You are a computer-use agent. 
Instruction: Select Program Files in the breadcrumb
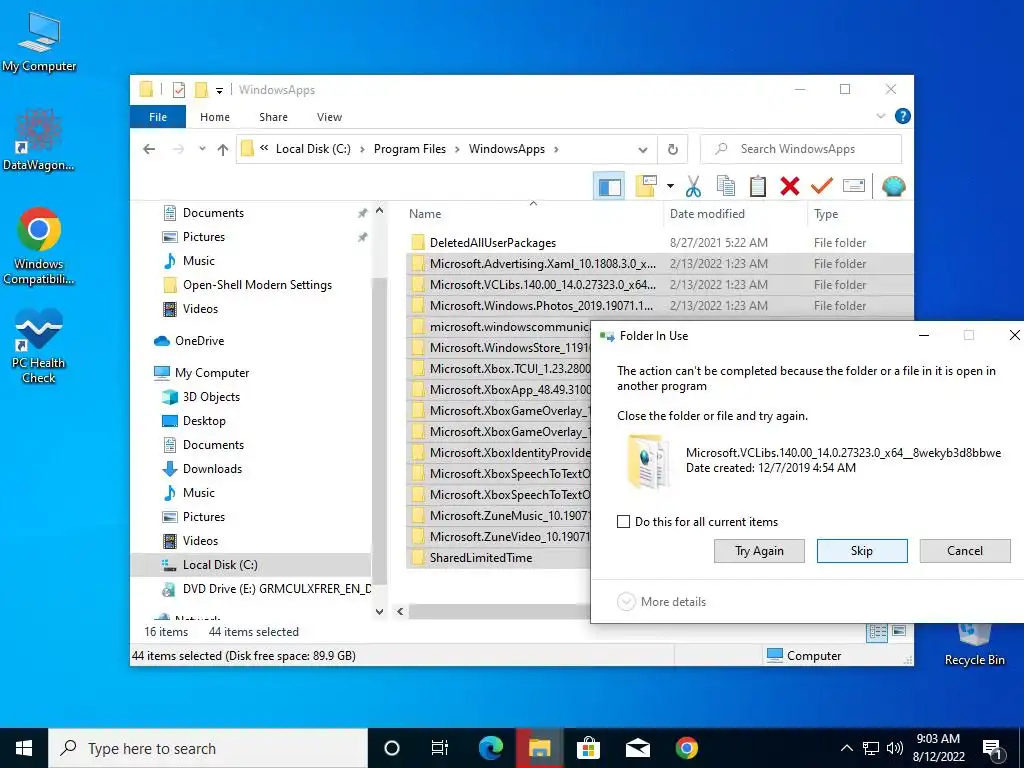[x=409, y=149]
